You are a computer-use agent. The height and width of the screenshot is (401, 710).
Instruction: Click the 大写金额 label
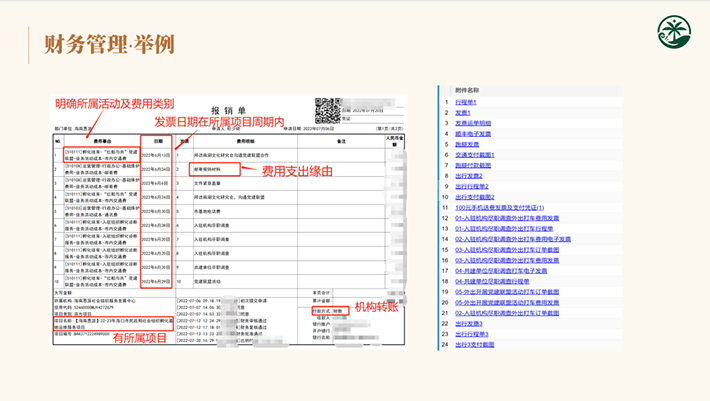click(x=64, y=293)
